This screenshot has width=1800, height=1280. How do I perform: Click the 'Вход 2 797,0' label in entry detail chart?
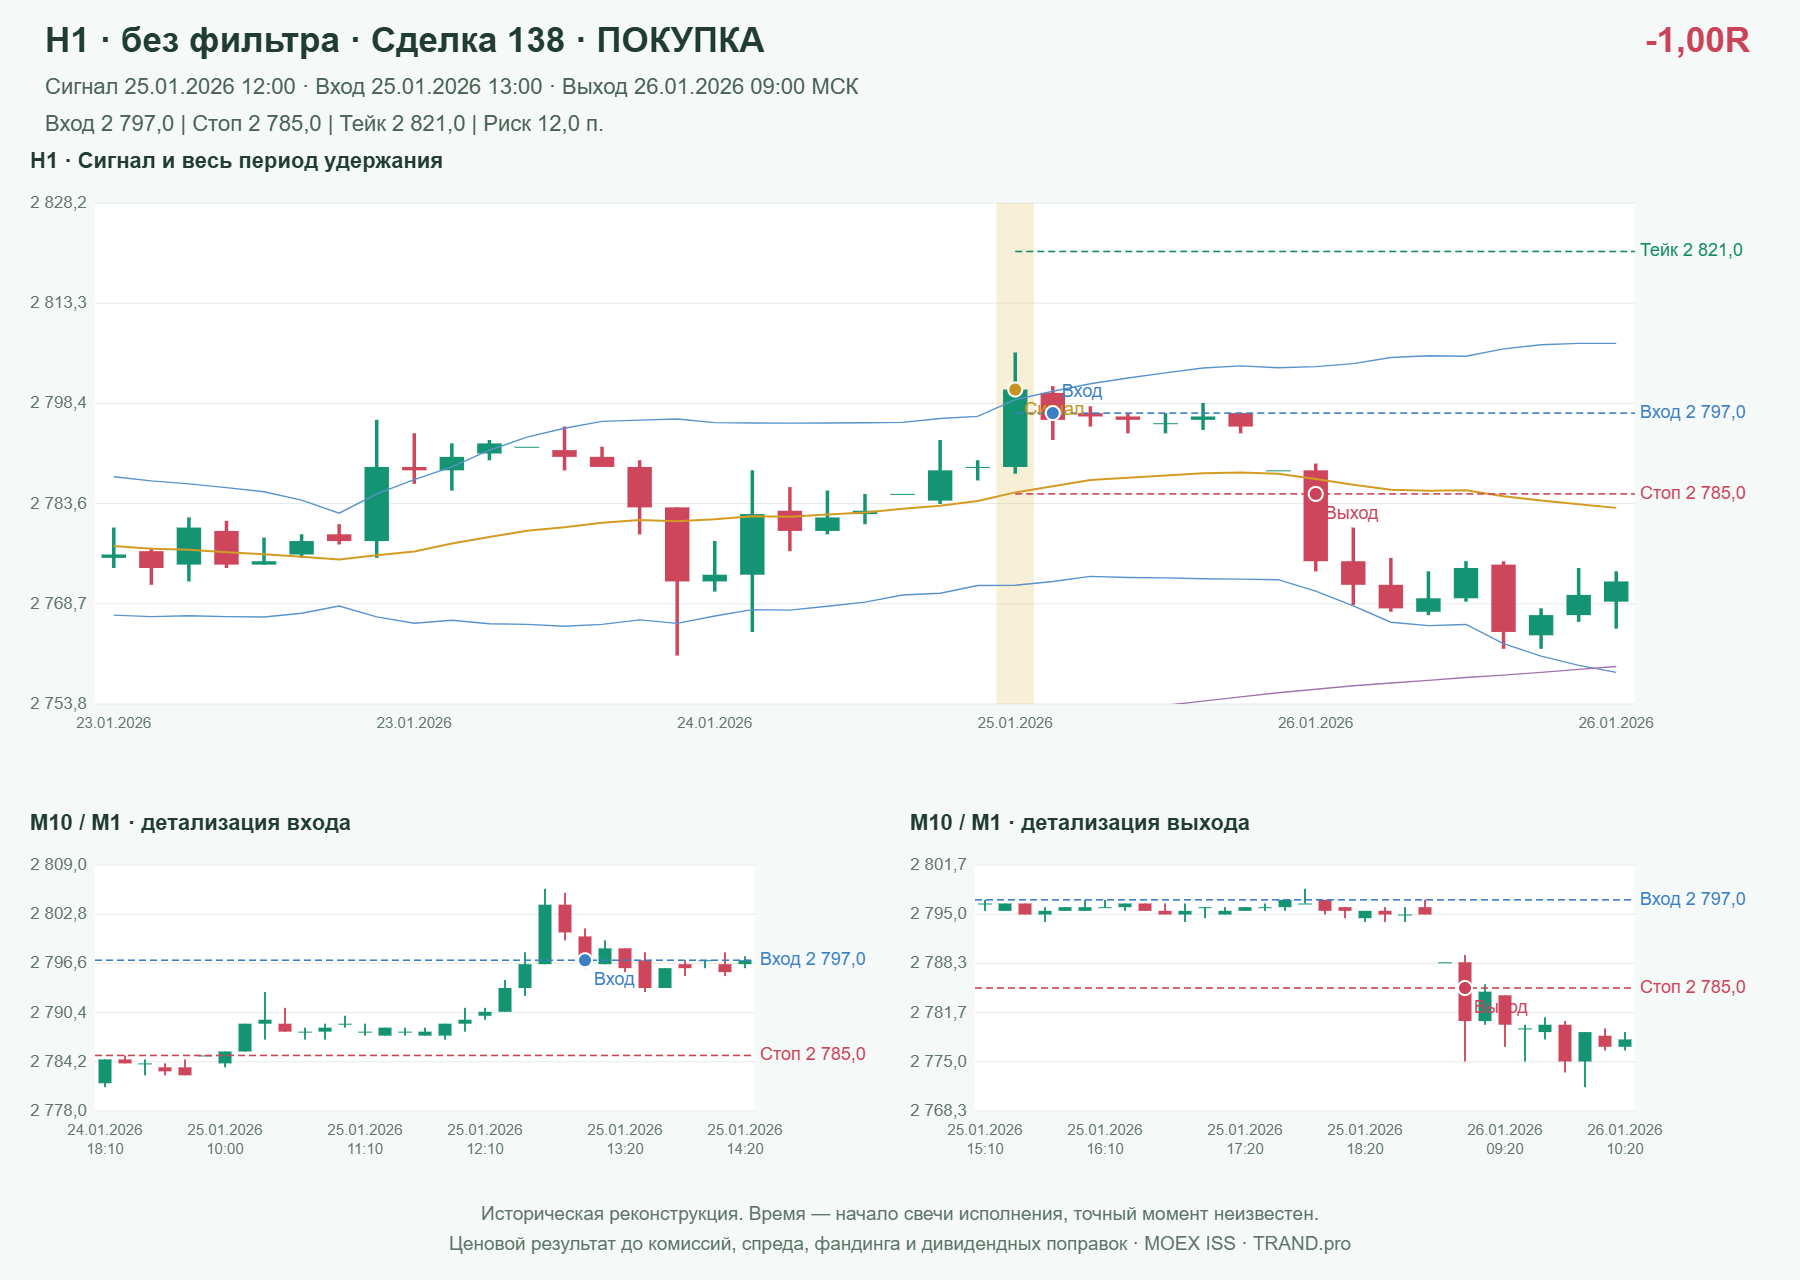(x=812, y=959)
